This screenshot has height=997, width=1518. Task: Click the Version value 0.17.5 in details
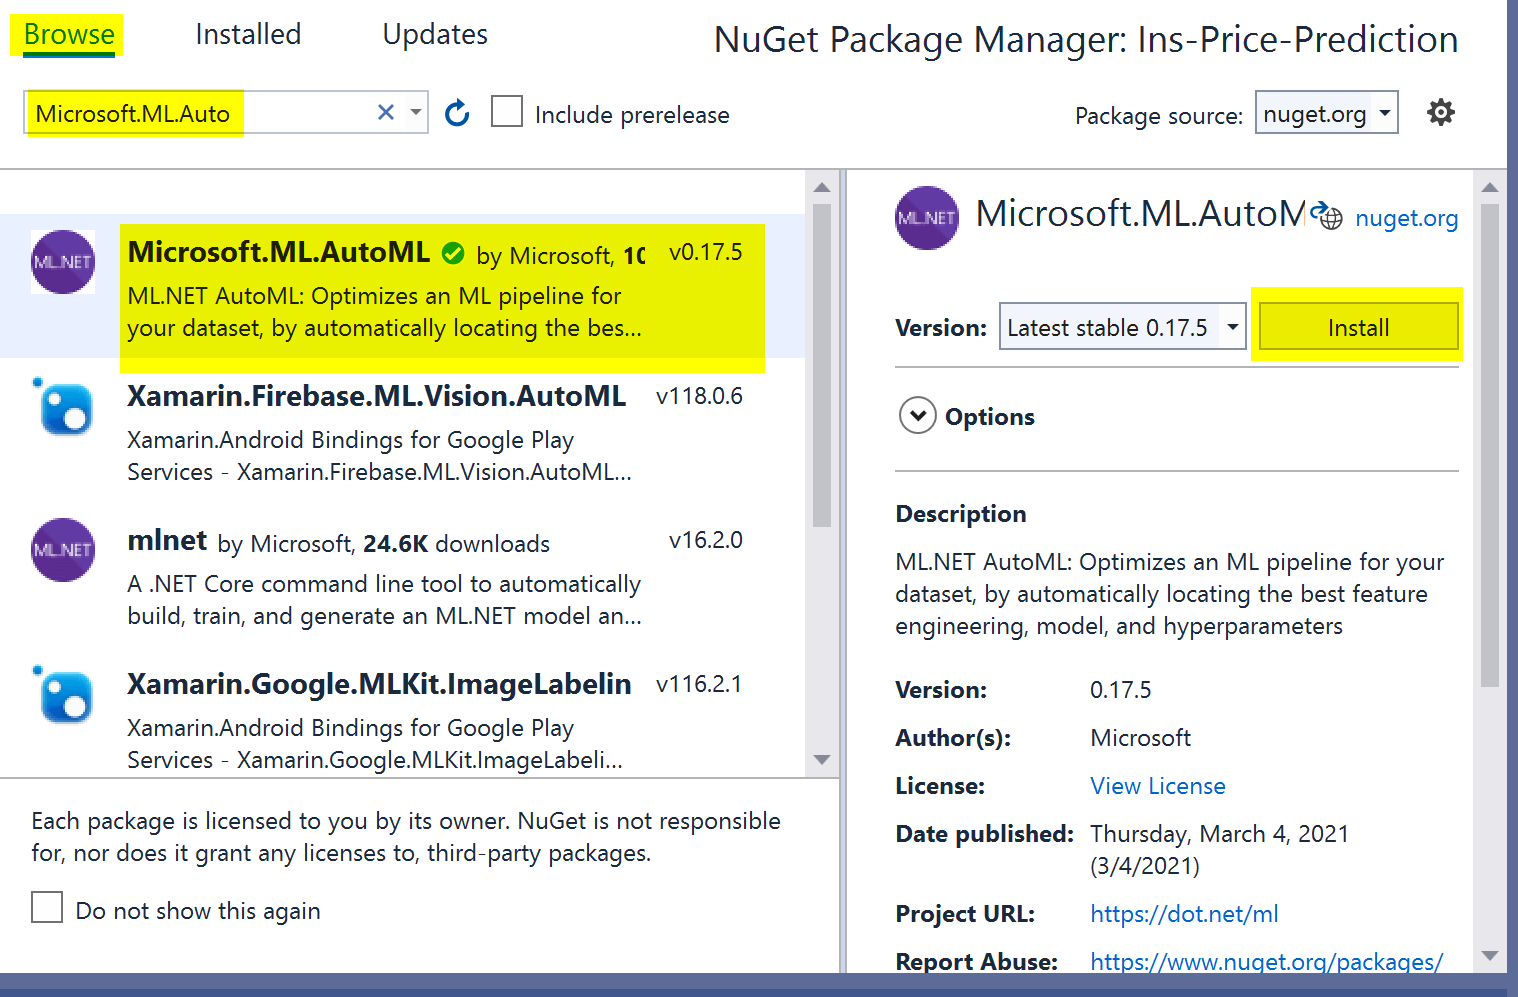[x=1121, y=690]
